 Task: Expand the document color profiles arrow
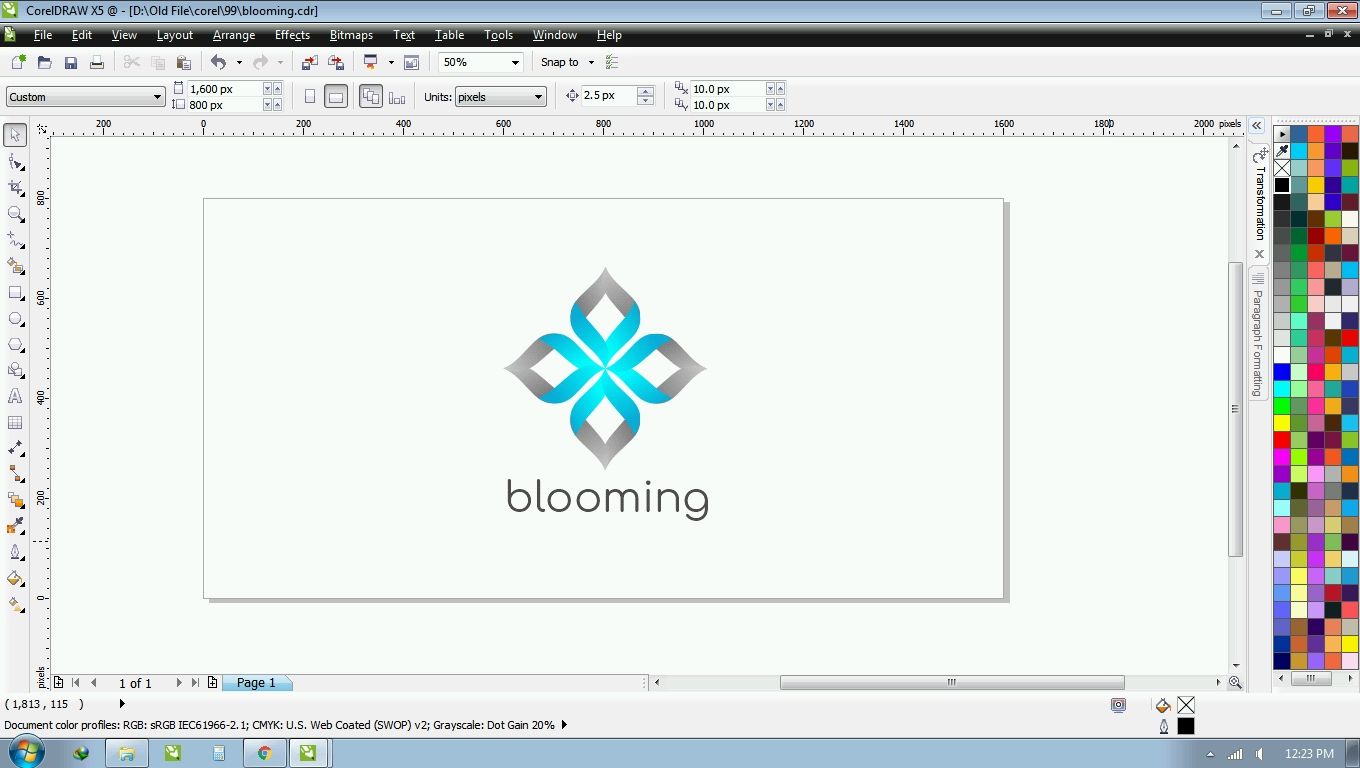(564, 725)
